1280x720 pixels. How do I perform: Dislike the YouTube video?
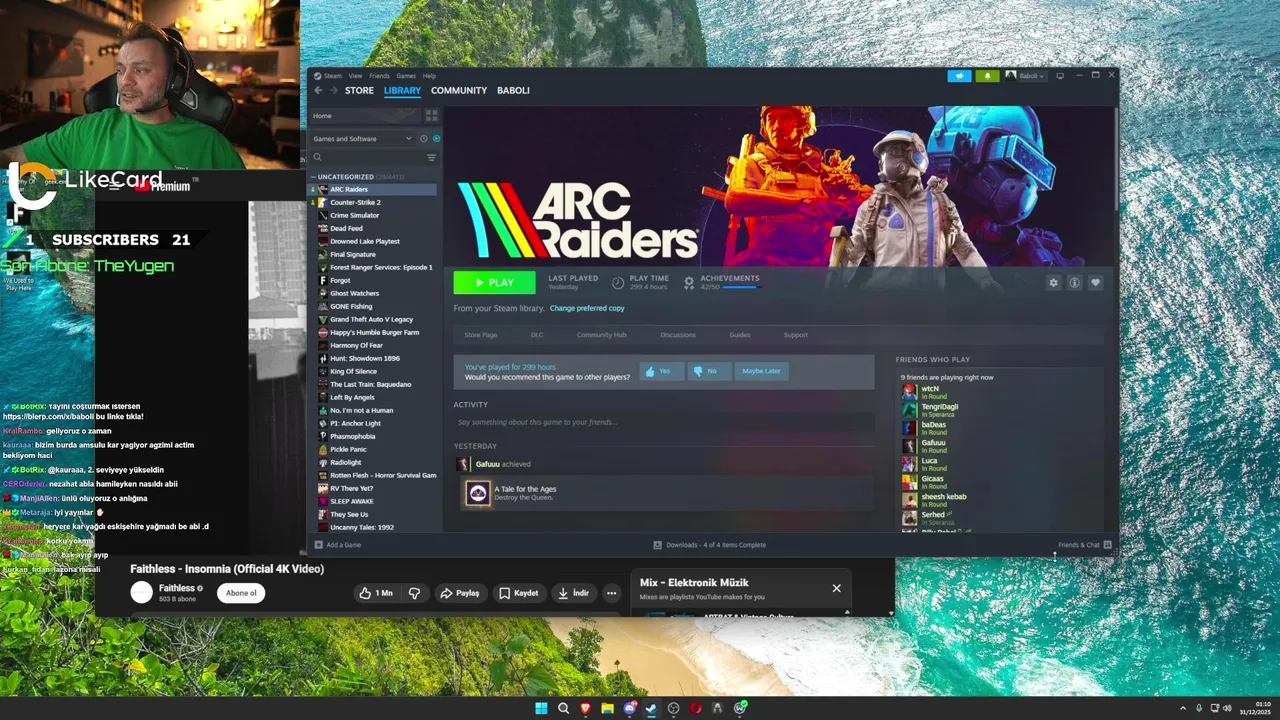click(414, 593)
